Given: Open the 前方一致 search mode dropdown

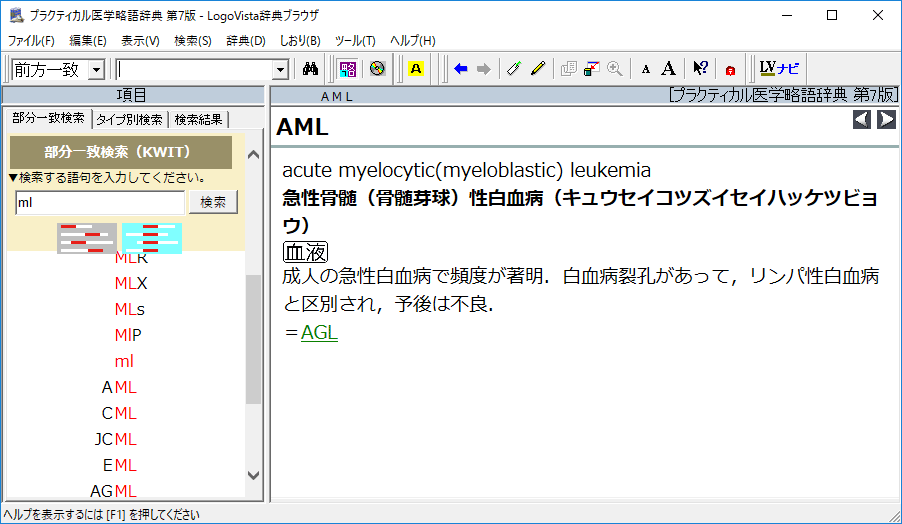Looking at the screenshot, I should [x=97, y=70].
